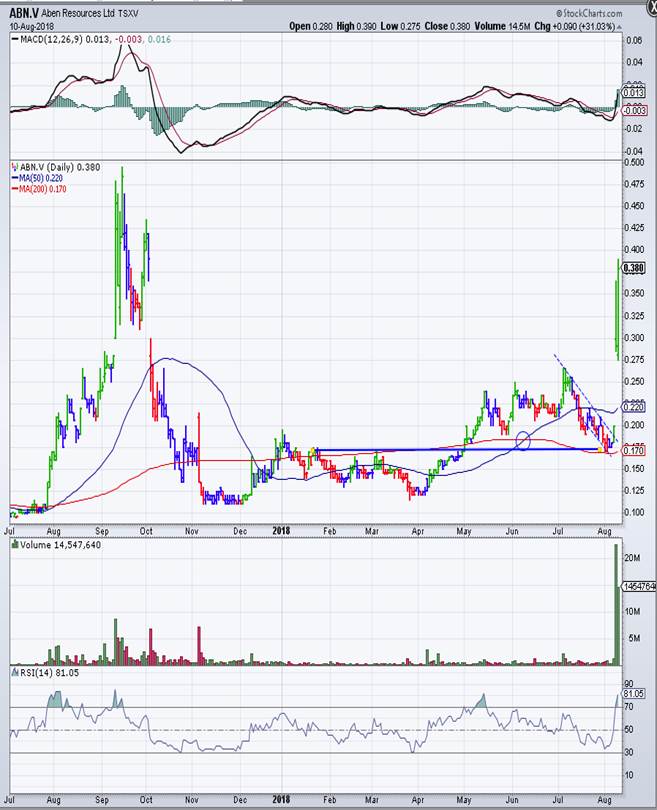657x810 pixels.
Task: Click the ABN.V ticker symbol in the header
Action: point(24,13)
